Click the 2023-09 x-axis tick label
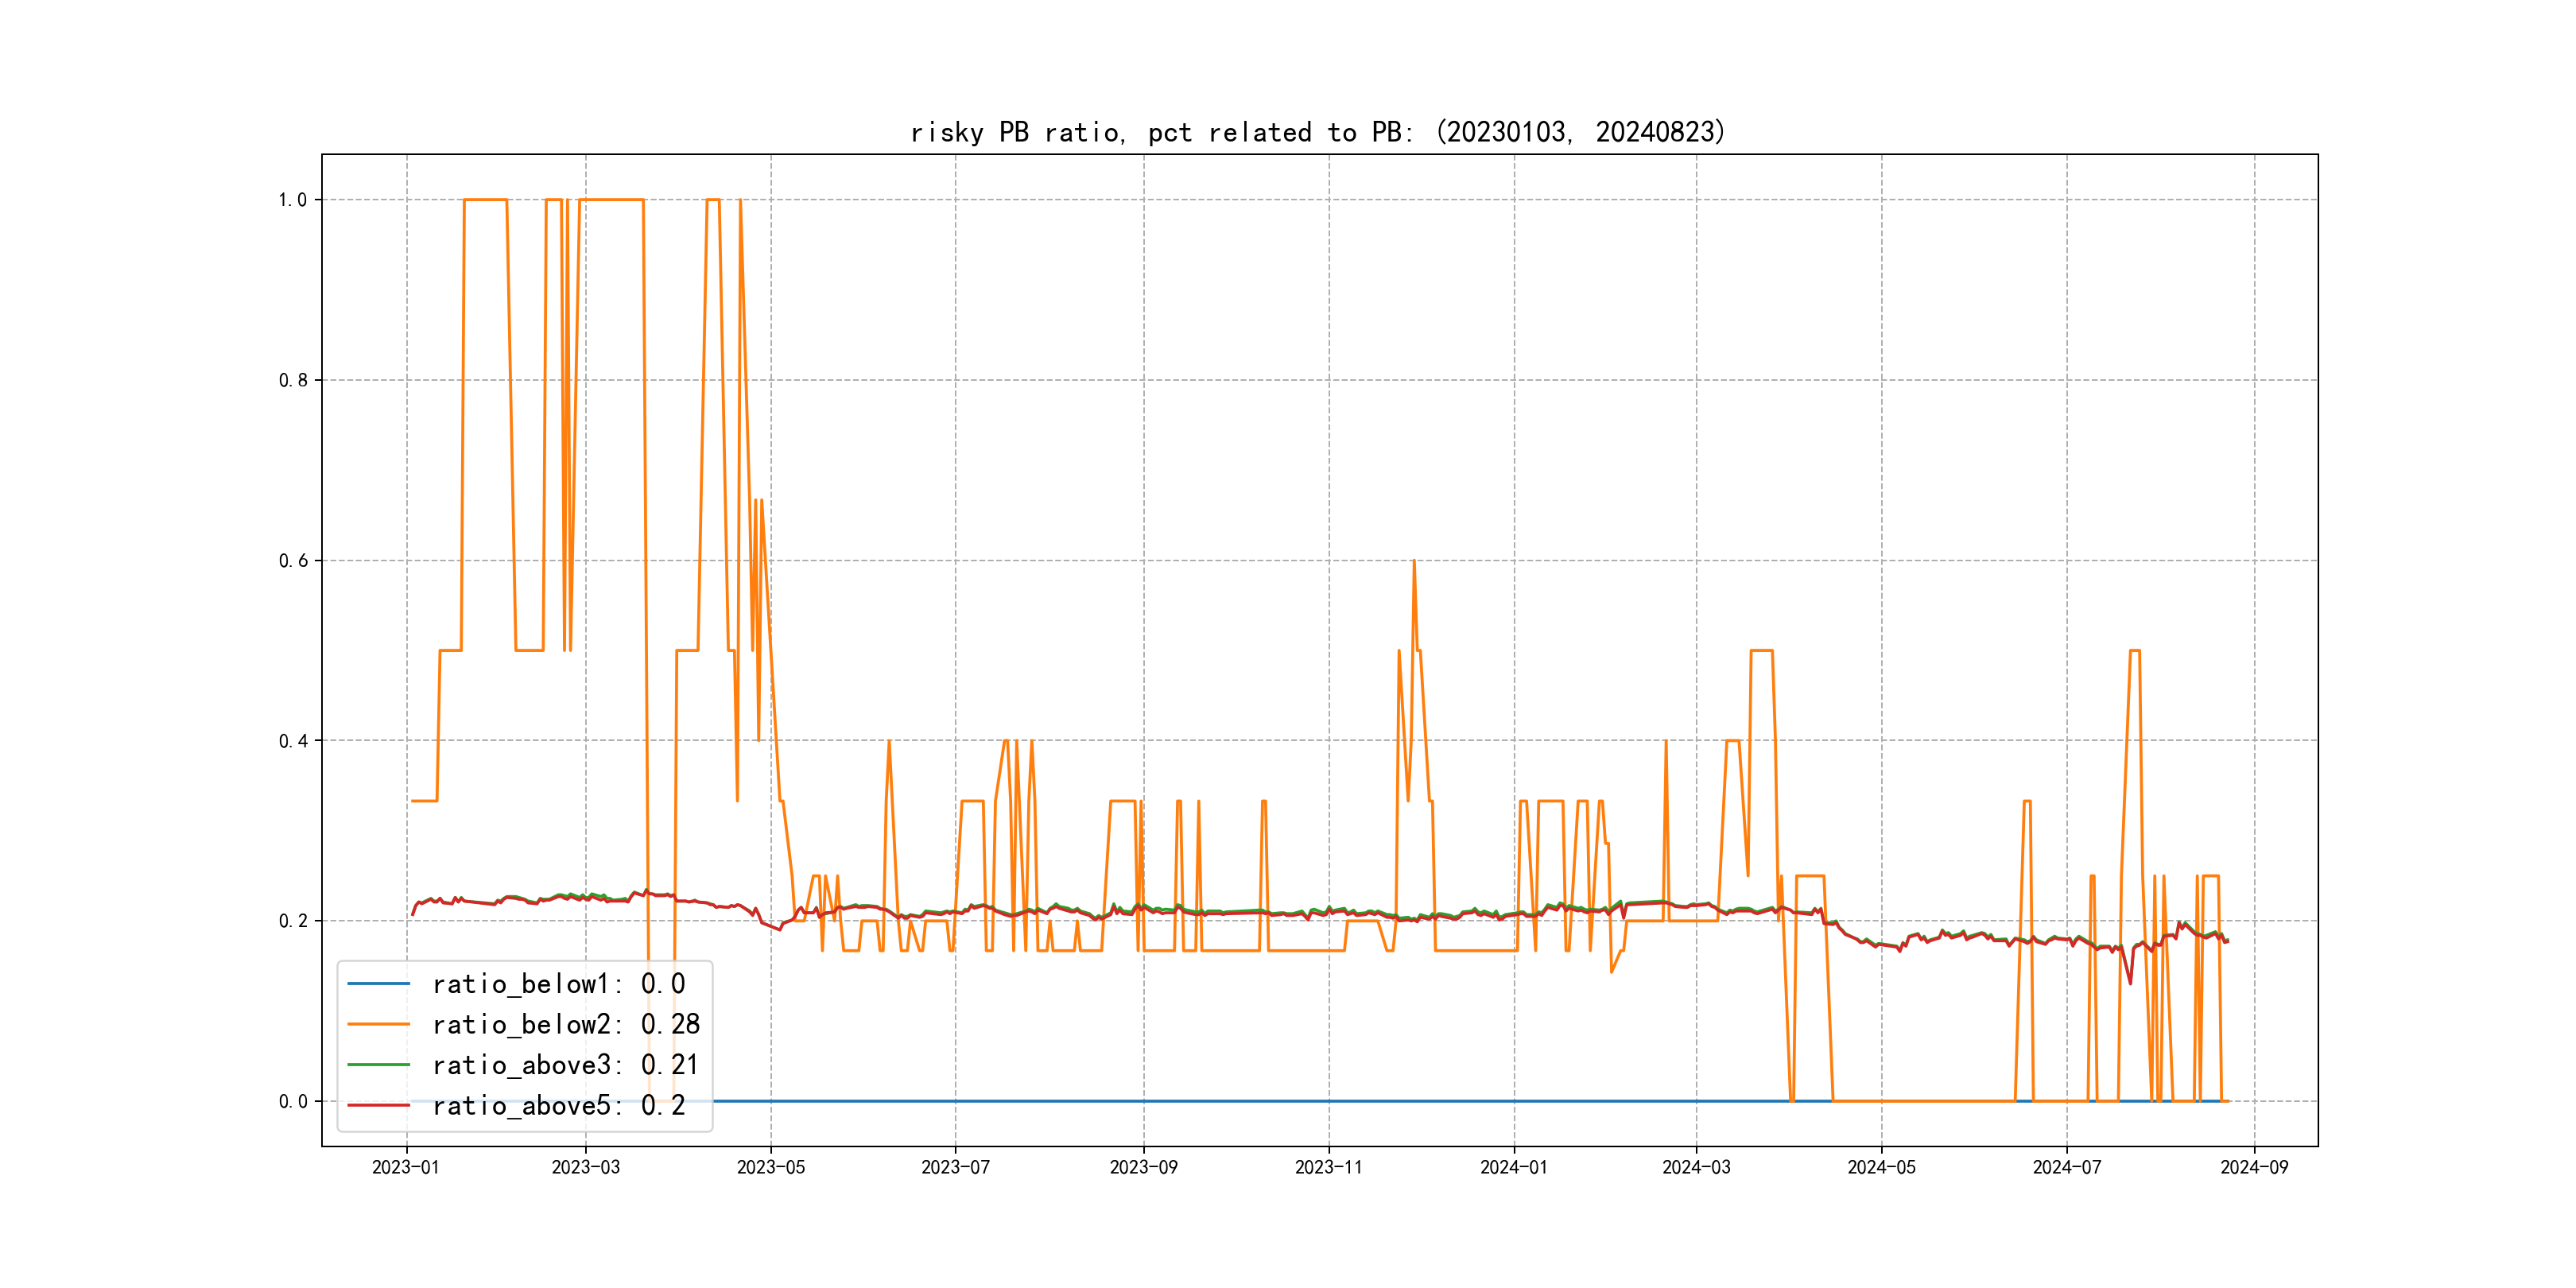The width and height of the screenshot is (2576, 1288). [x=1143, y=1167]
